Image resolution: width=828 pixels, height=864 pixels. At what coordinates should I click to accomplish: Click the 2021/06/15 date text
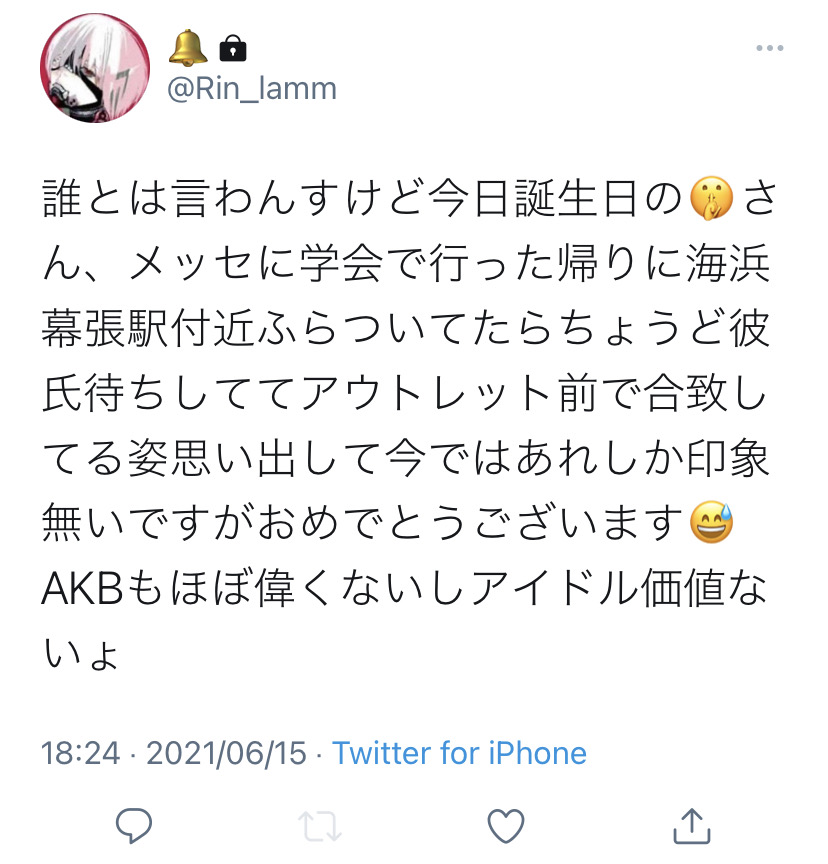(226, 753)
